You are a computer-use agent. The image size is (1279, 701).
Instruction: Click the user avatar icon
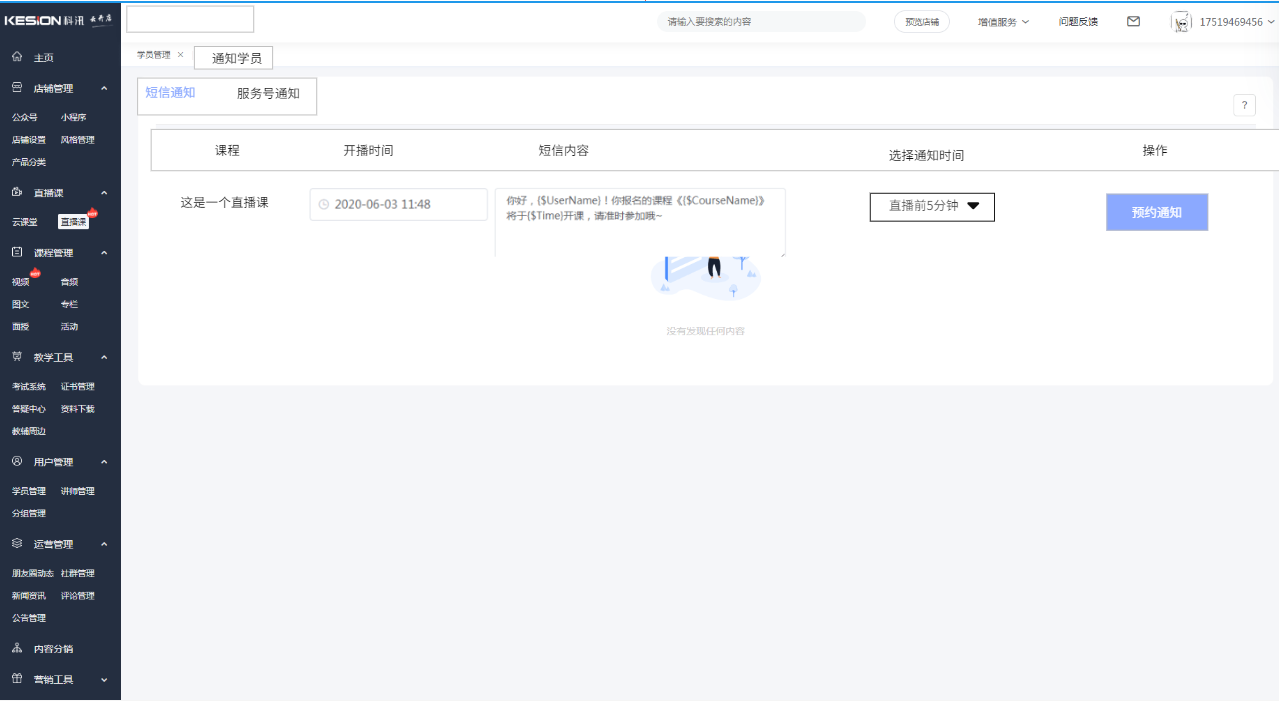coord(1182,22)
